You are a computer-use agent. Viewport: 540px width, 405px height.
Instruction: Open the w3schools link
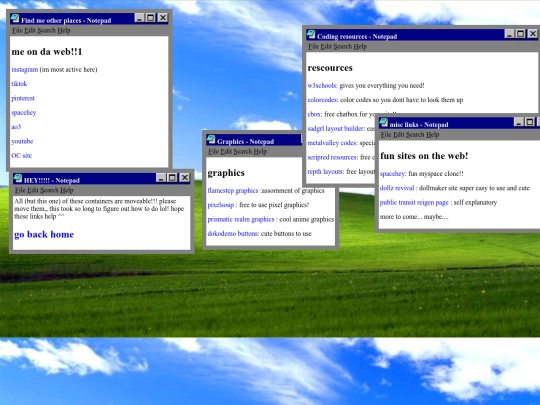322,85
